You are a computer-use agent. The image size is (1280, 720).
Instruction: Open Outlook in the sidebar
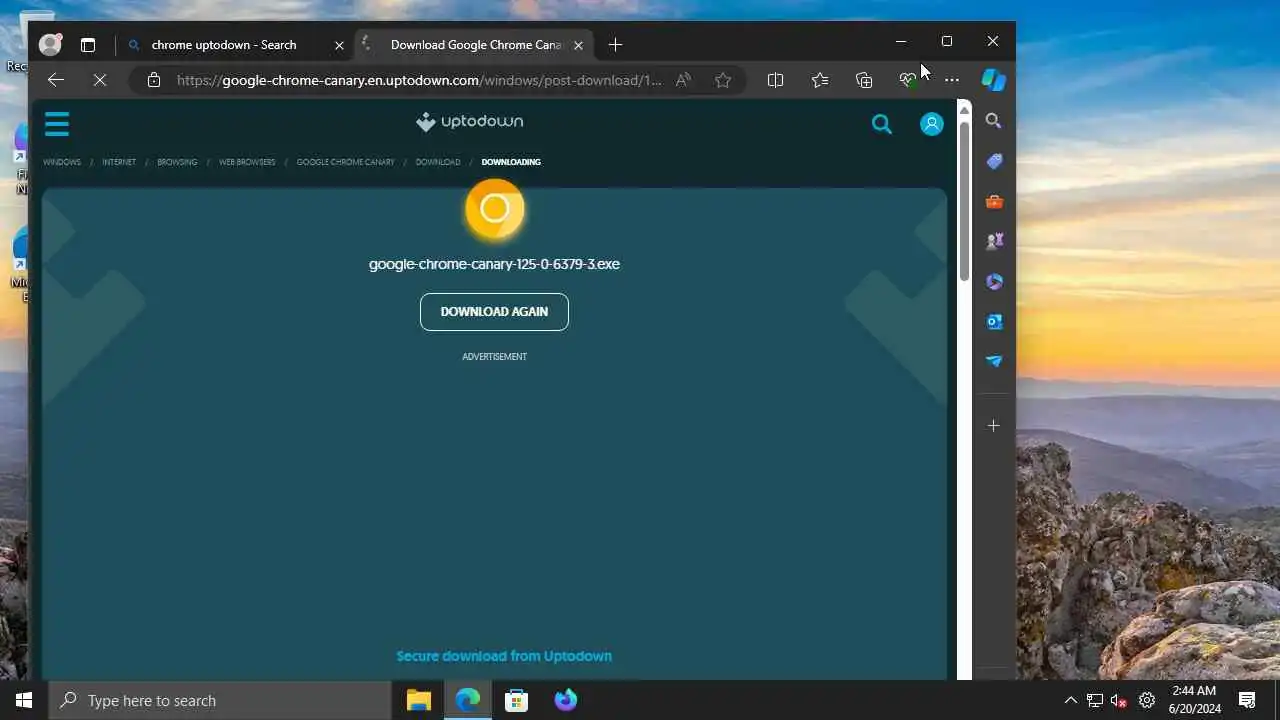tap(993, 321)
